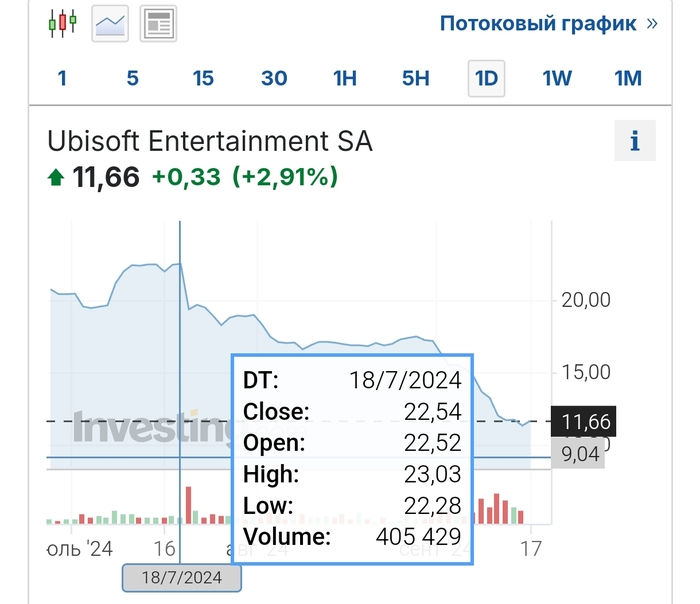Click the 18/7/2024 date marker on axis
Viewport: 700px width, 604px height.
click(x=181, y=578)
